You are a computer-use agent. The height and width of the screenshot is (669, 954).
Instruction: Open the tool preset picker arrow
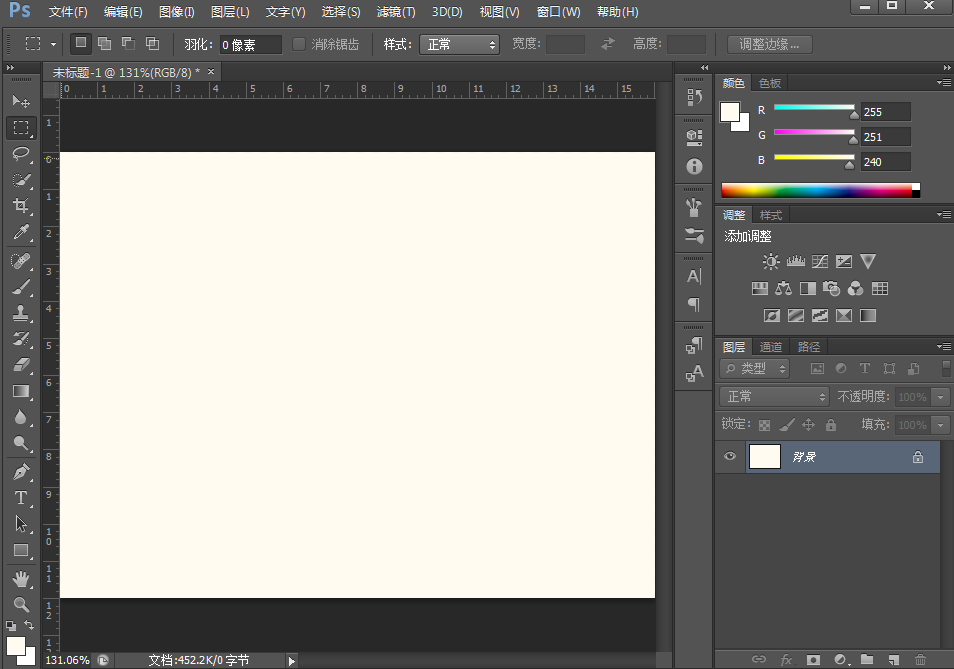(54, 44)
